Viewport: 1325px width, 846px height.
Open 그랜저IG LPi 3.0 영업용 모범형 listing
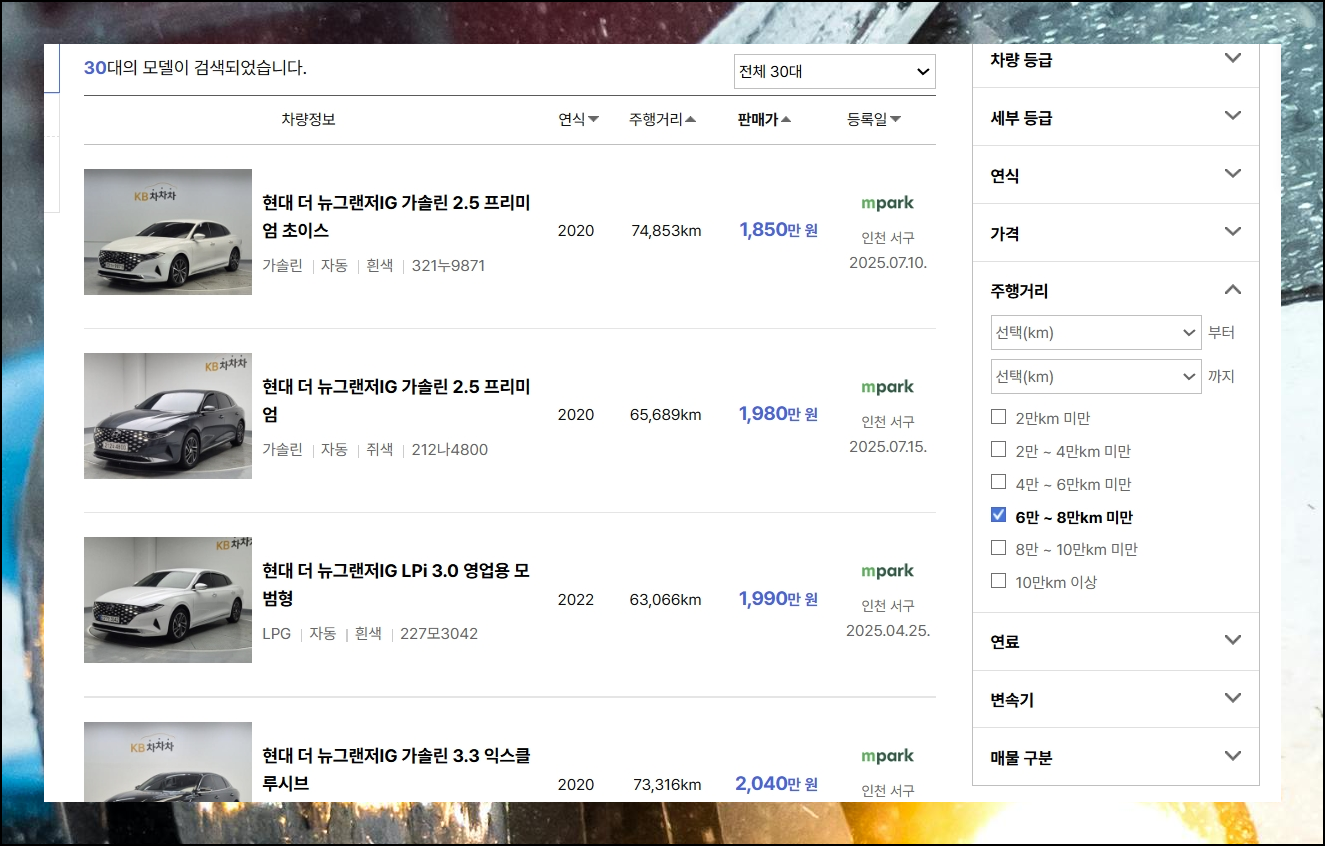(x=396, y=584)
